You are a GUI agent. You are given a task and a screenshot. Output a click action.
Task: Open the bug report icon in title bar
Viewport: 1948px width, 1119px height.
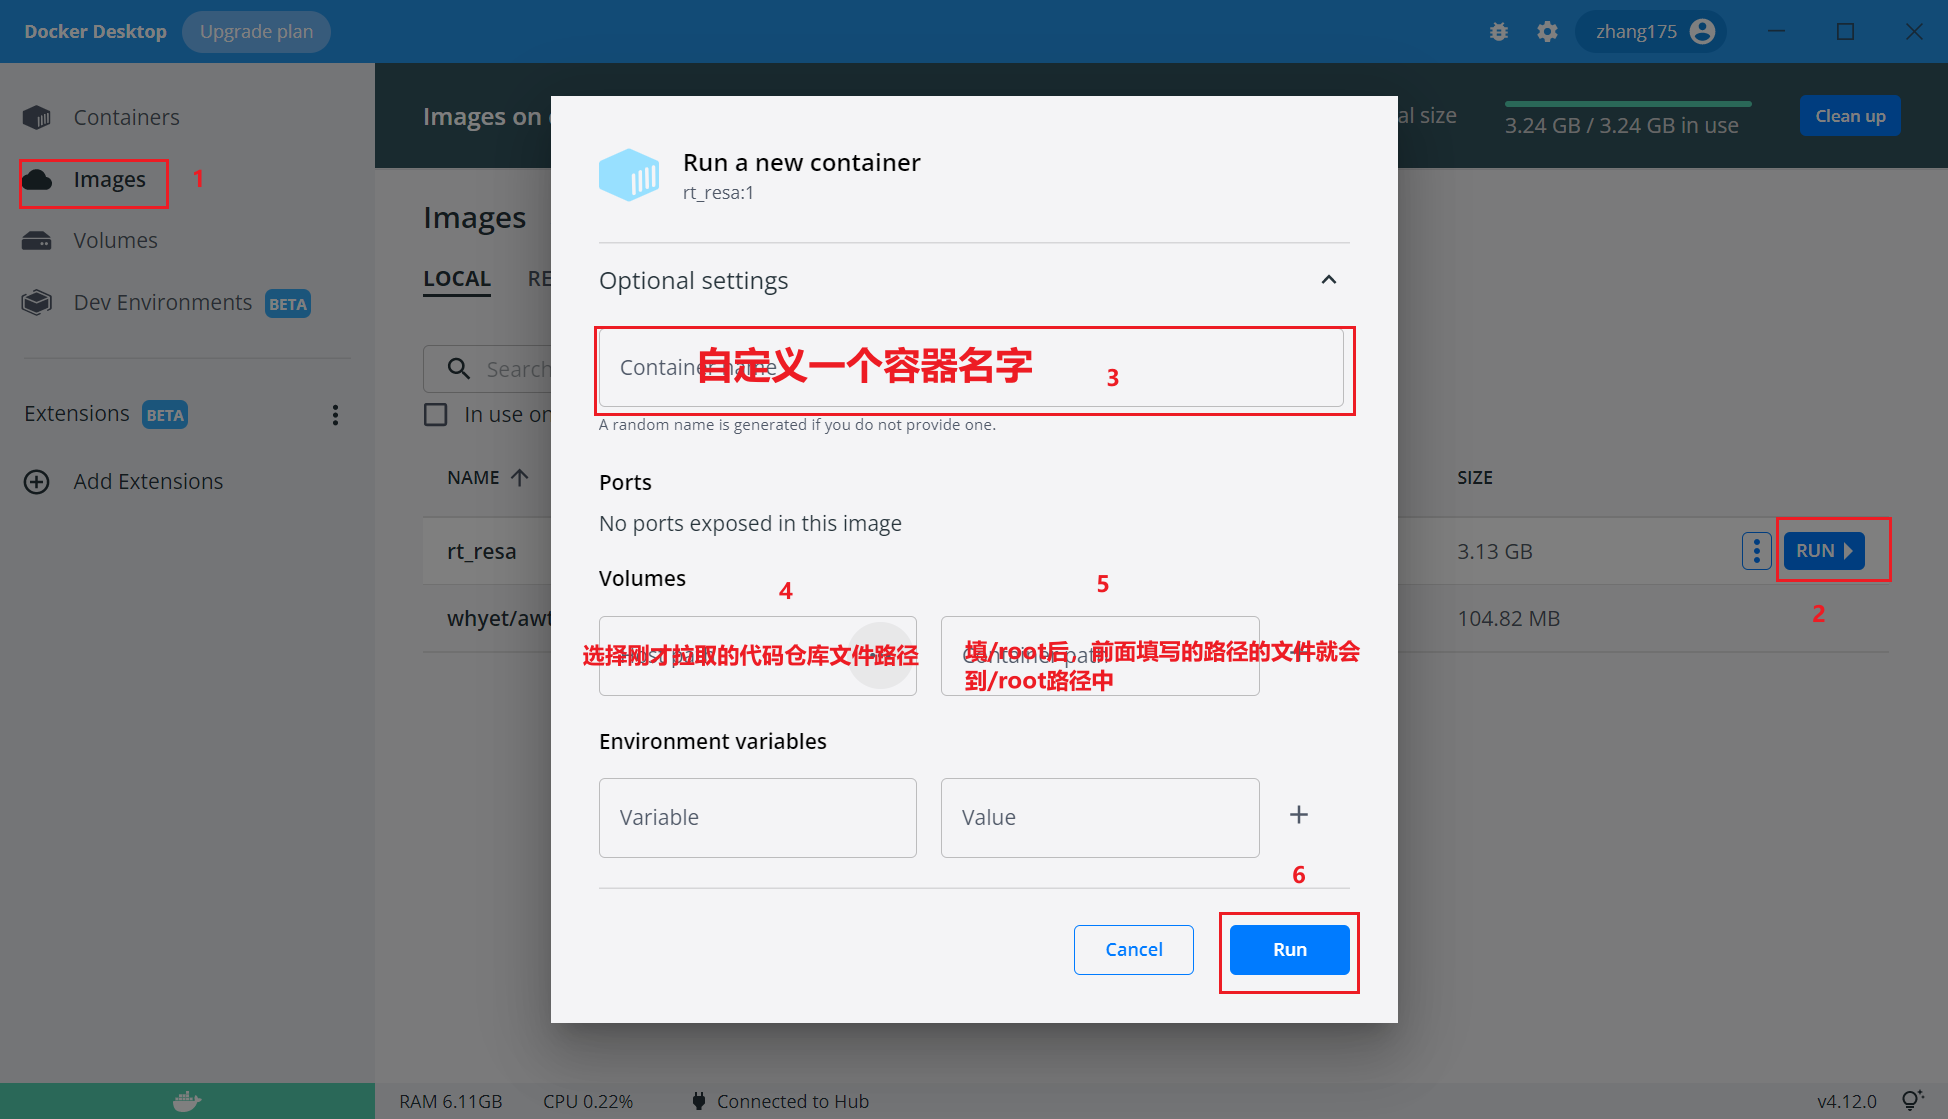[1498, 31]
